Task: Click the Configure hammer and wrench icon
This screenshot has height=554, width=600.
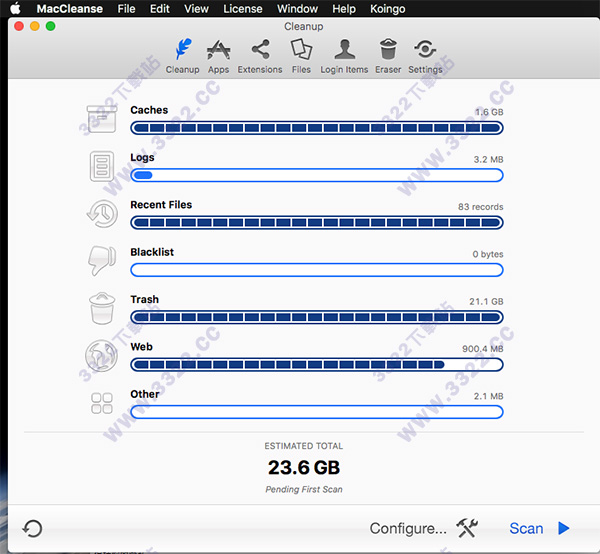Action: coord(467,528)
